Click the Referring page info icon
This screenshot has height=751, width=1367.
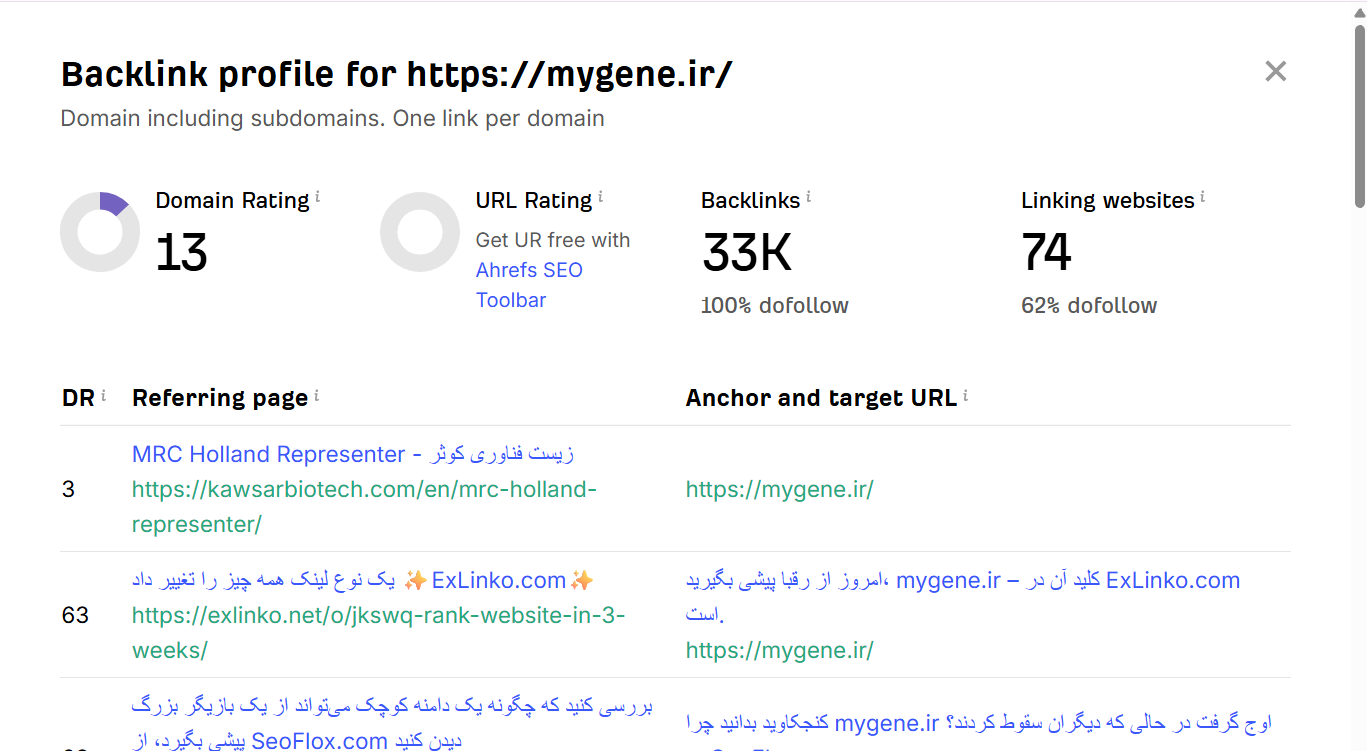[x=317, y=395]
